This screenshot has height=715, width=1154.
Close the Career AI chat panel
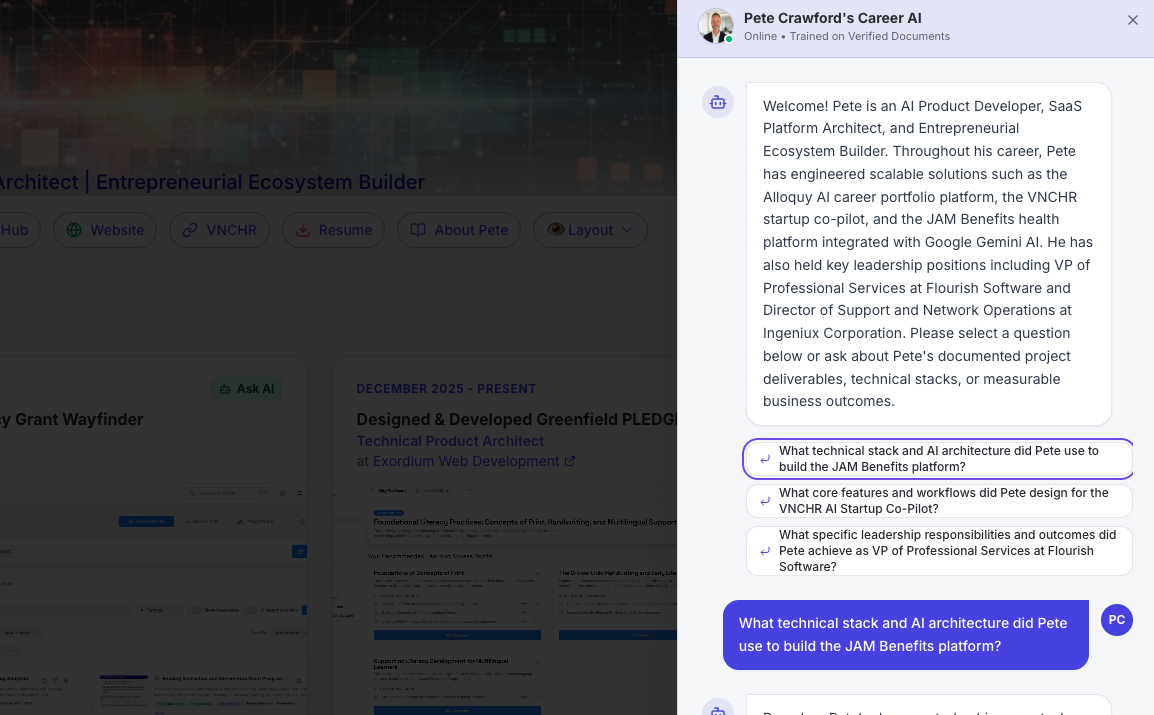[1133, 21]
